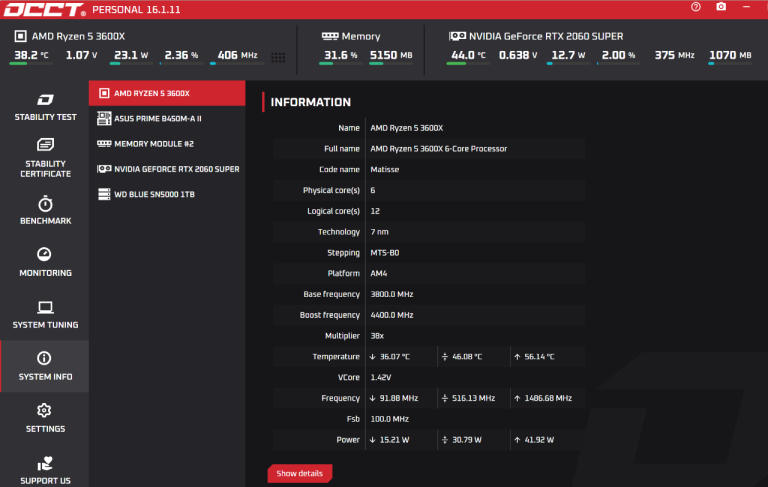Click the Full name 6-Core Processor value
The image size is (768, 487).
[438, 148]
